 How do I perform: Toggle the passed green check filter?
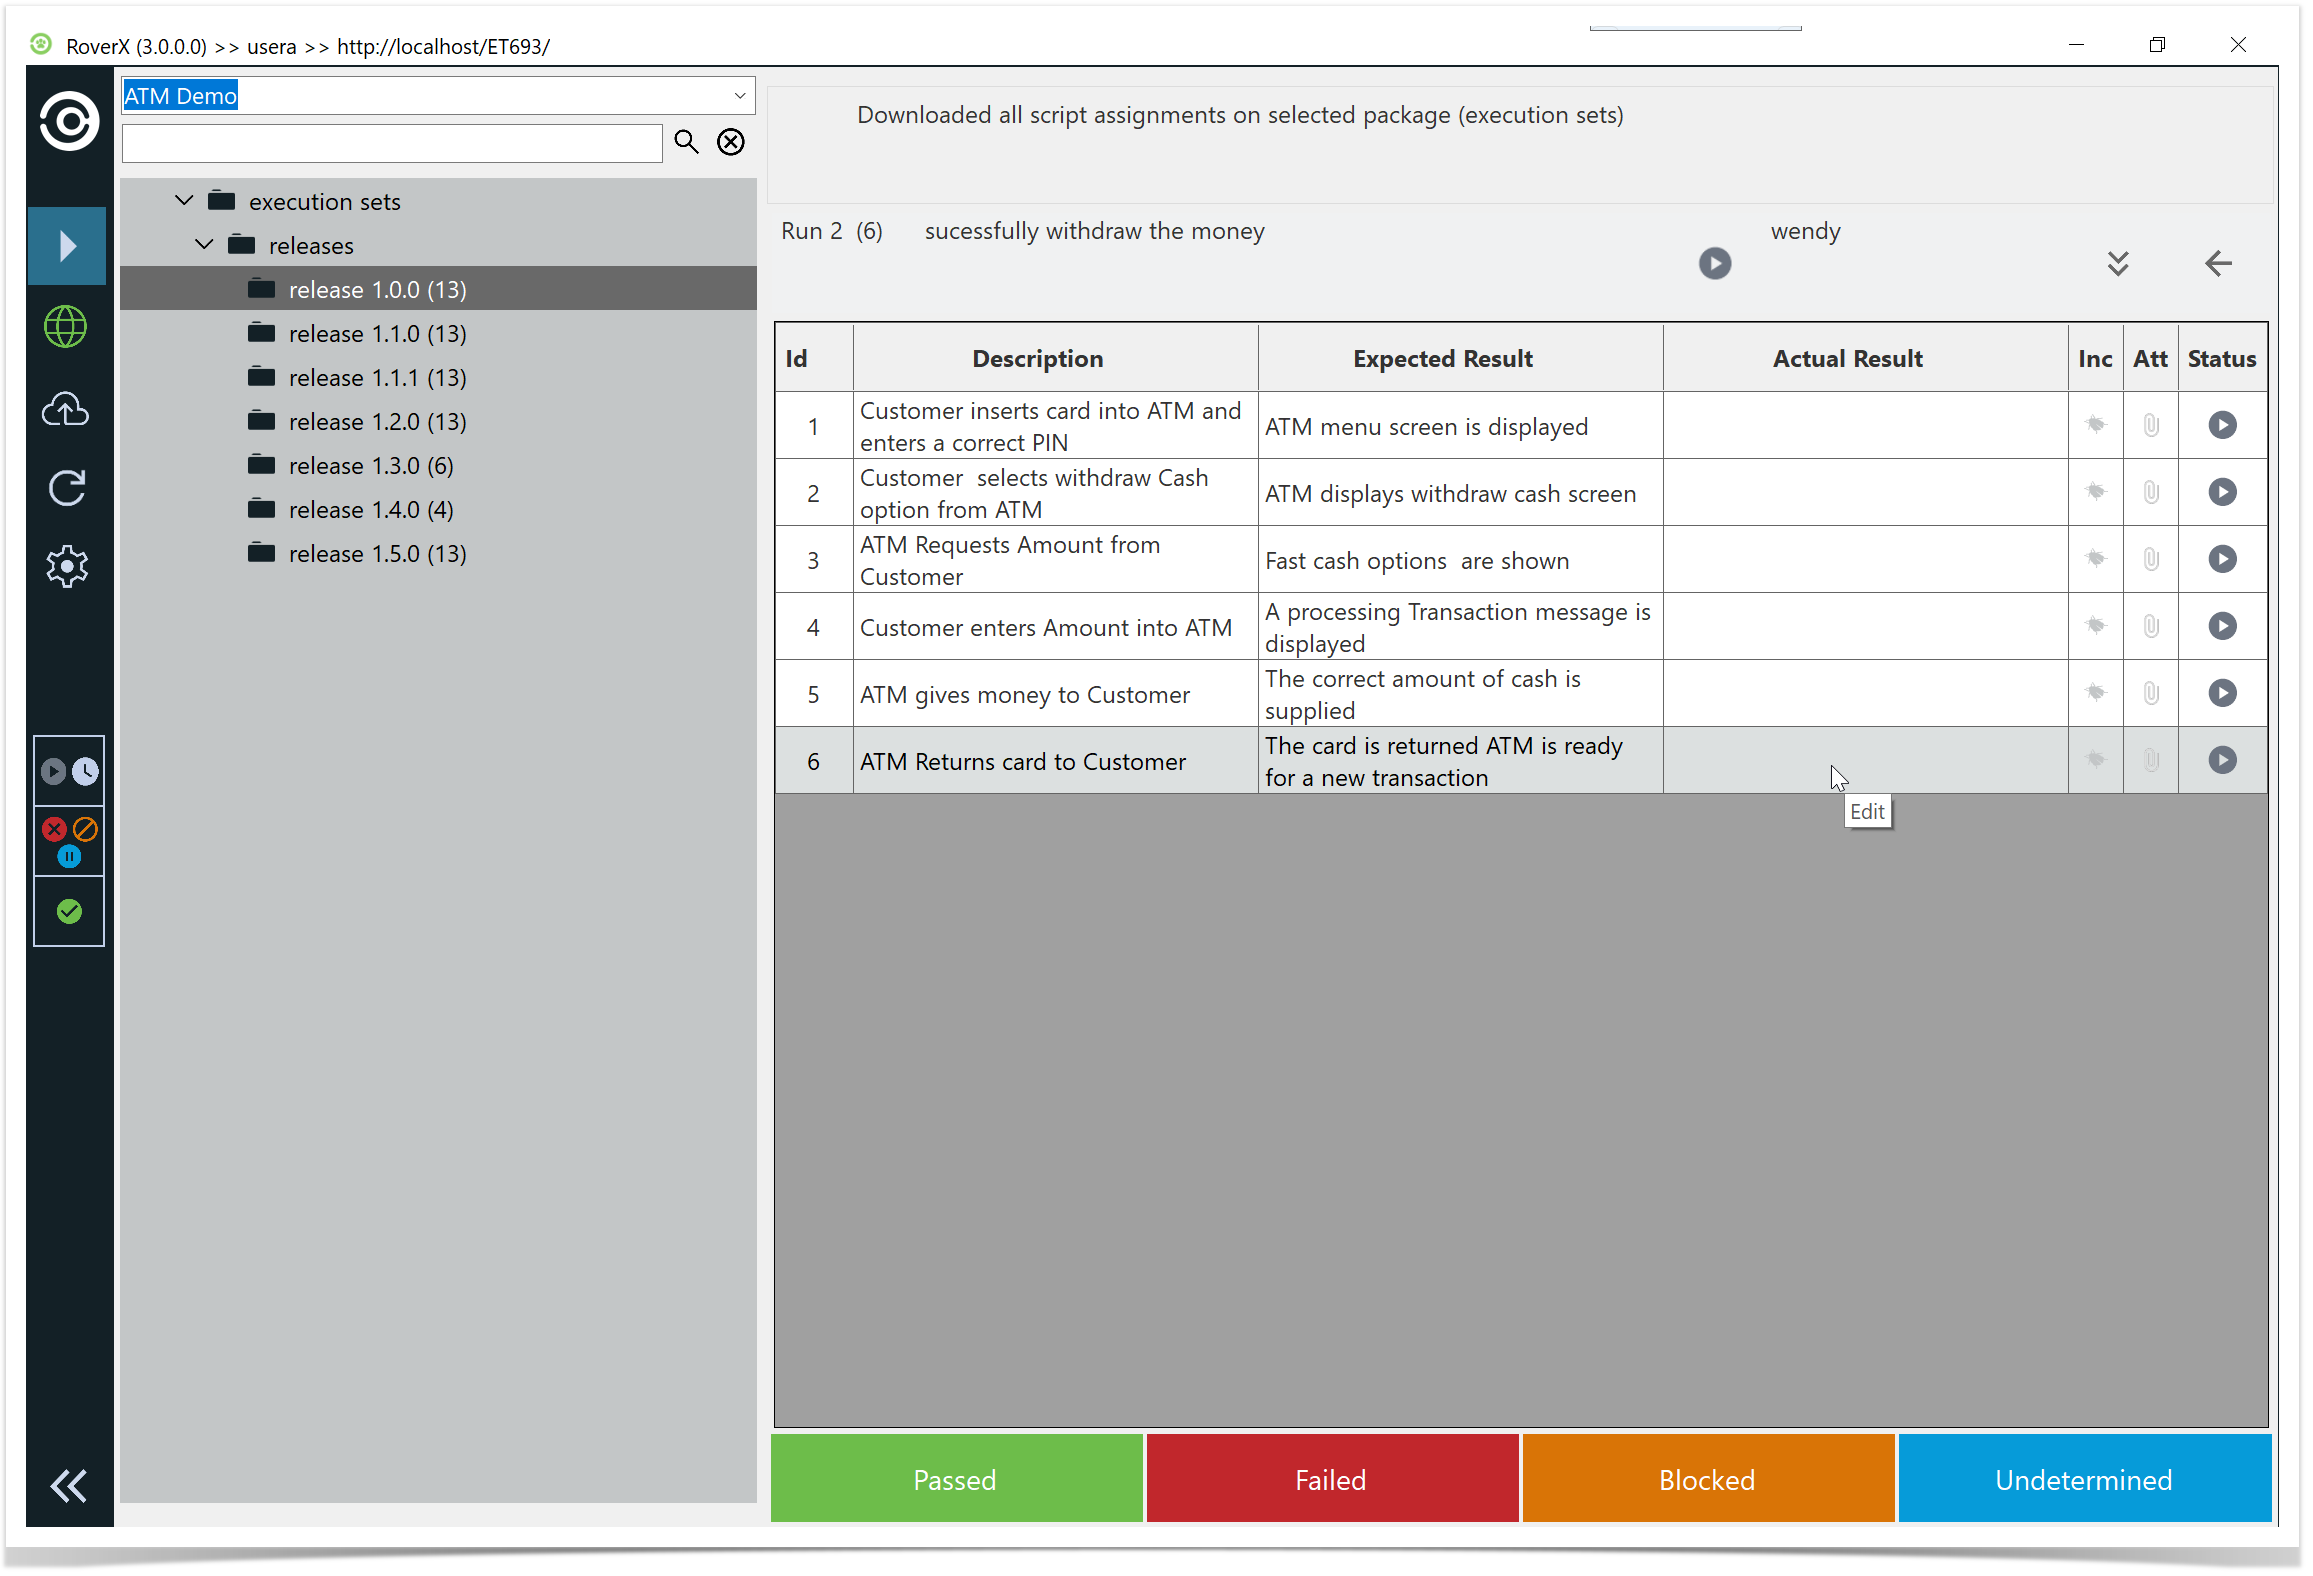pyautogui.click(x=69, y=911)
